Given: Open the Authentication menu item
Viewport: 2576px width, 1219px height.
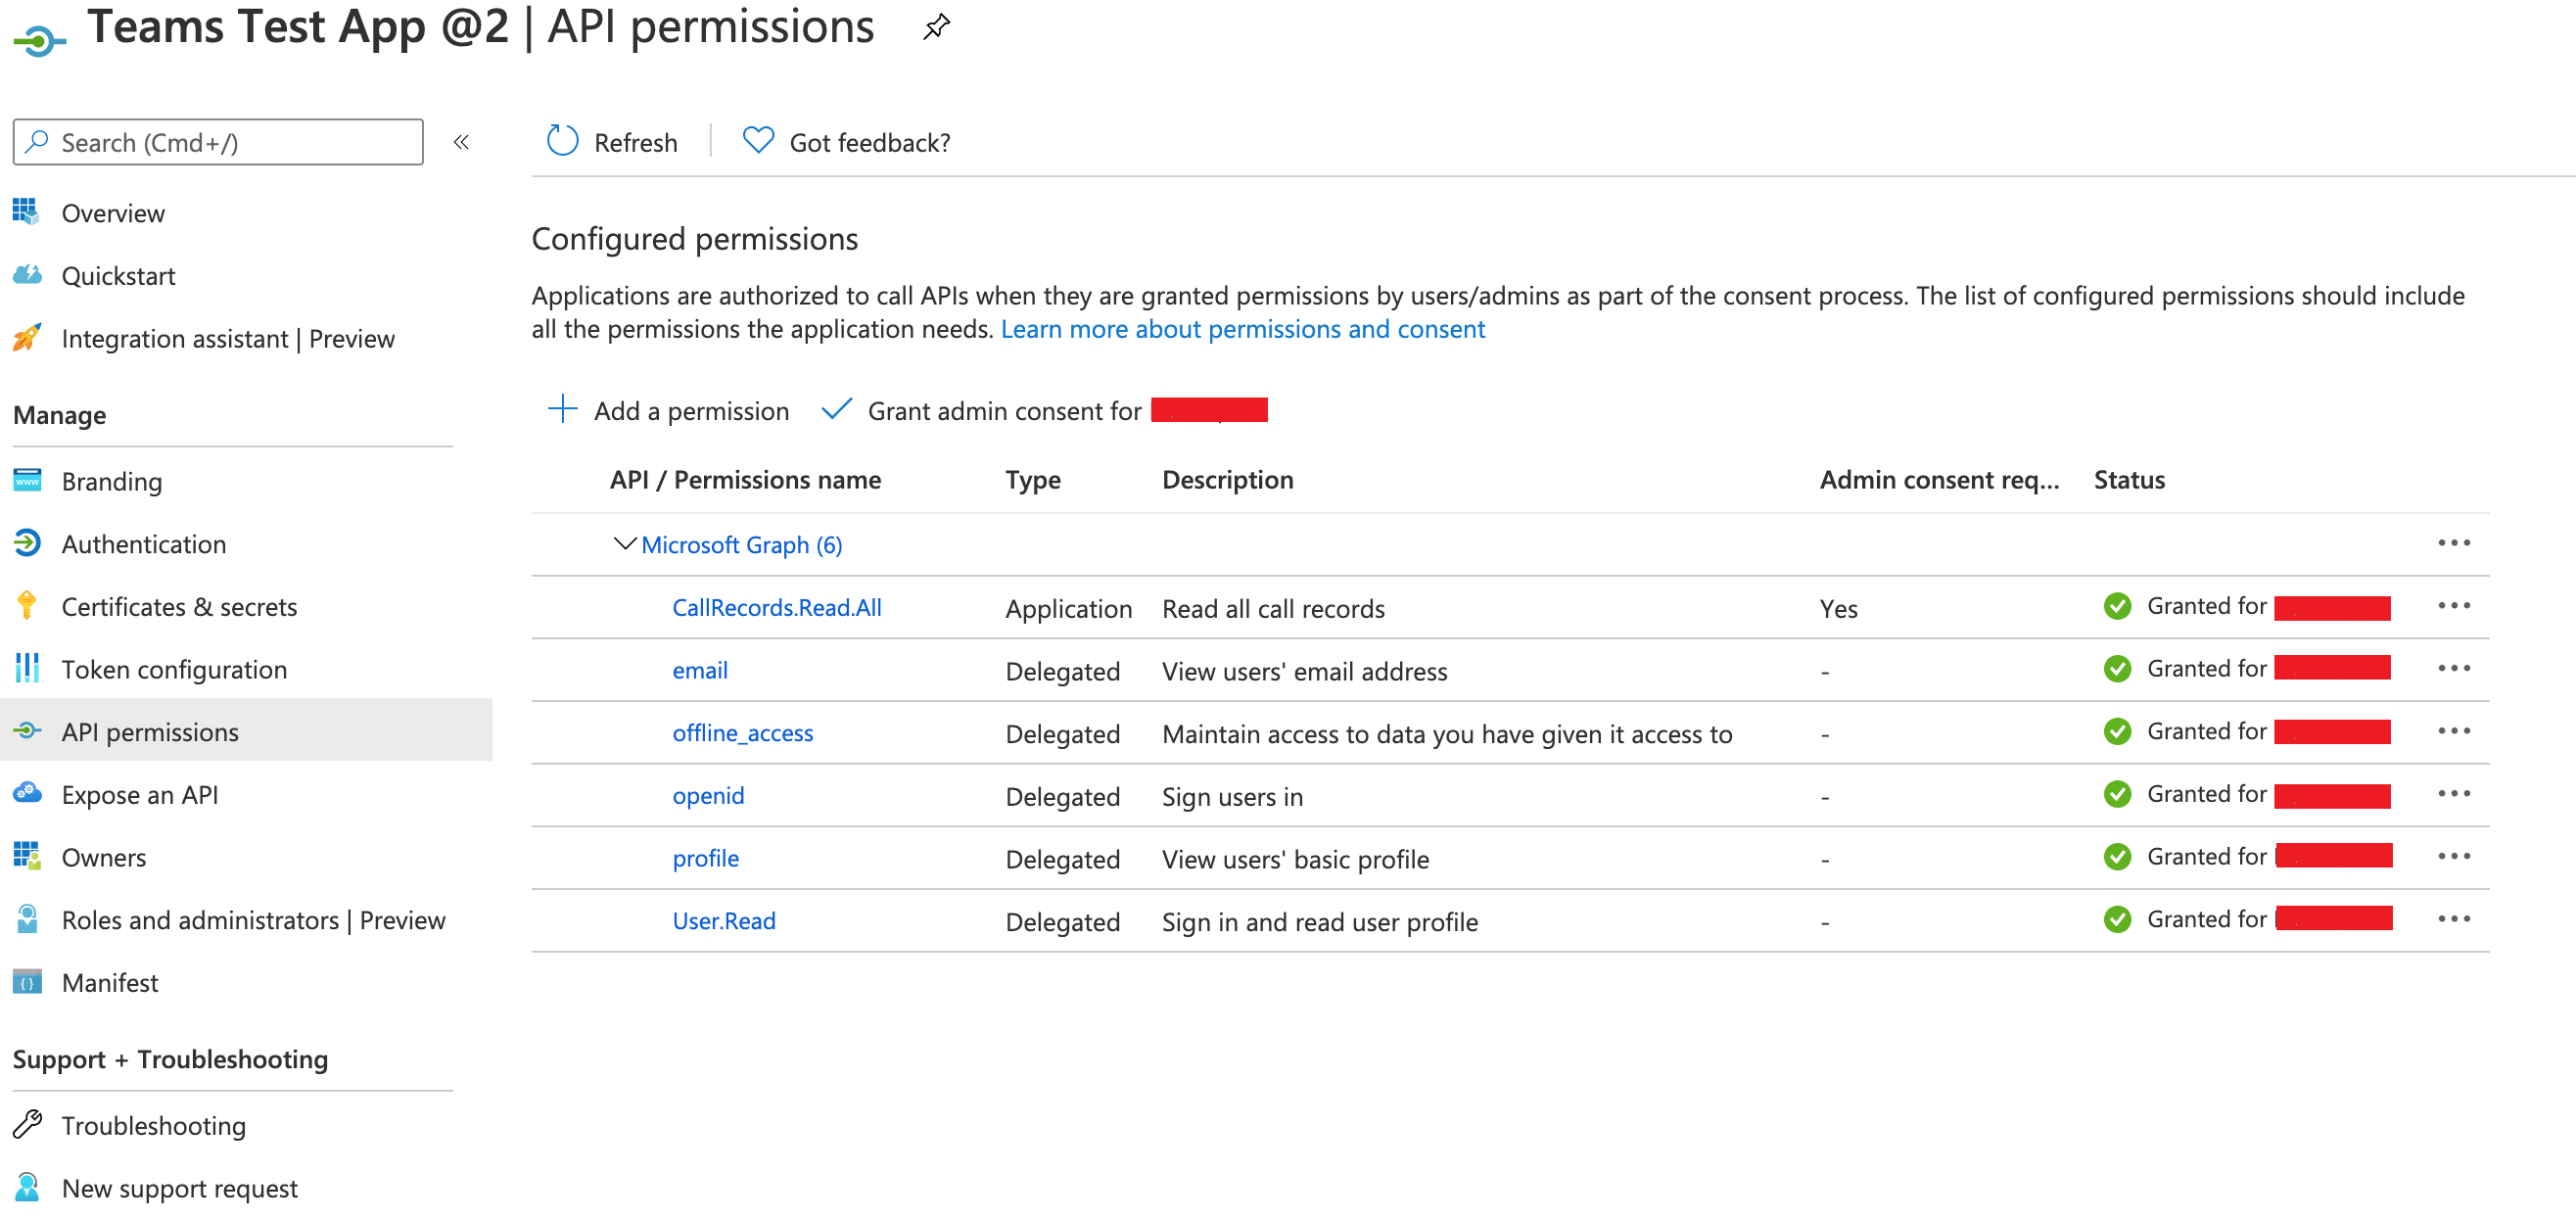Looking at the screenshot, I should pos(143,544).
